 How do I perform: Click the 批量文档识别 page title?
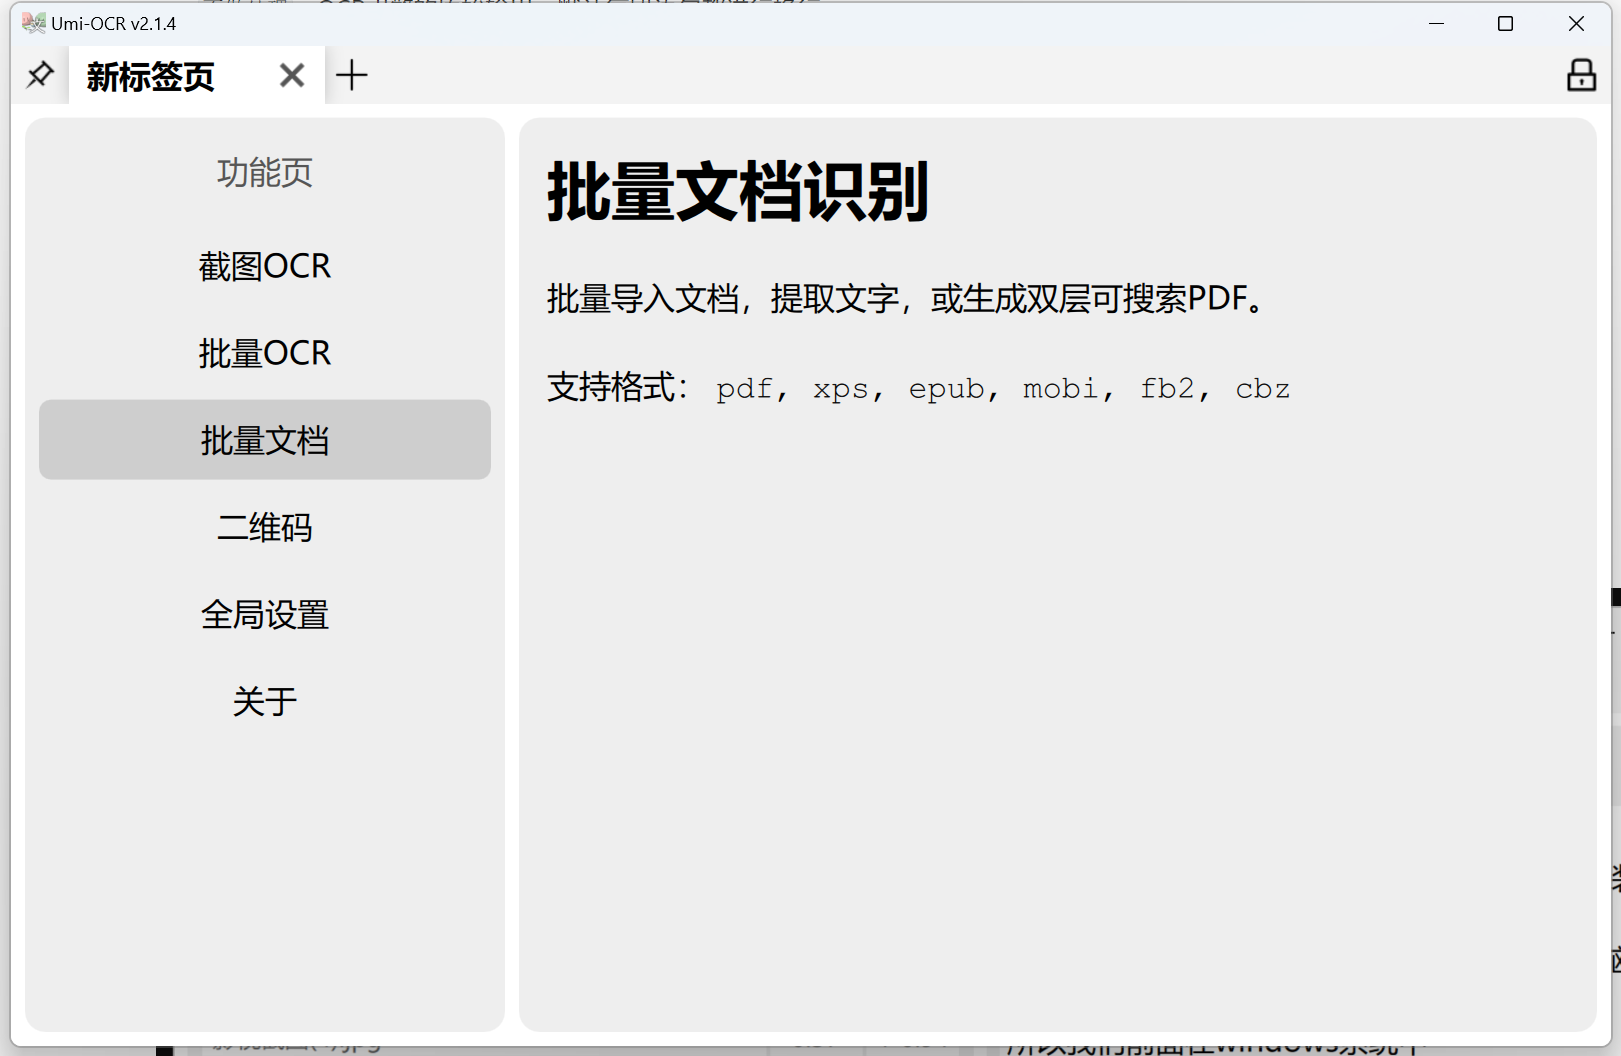click(x=738, y=191)
